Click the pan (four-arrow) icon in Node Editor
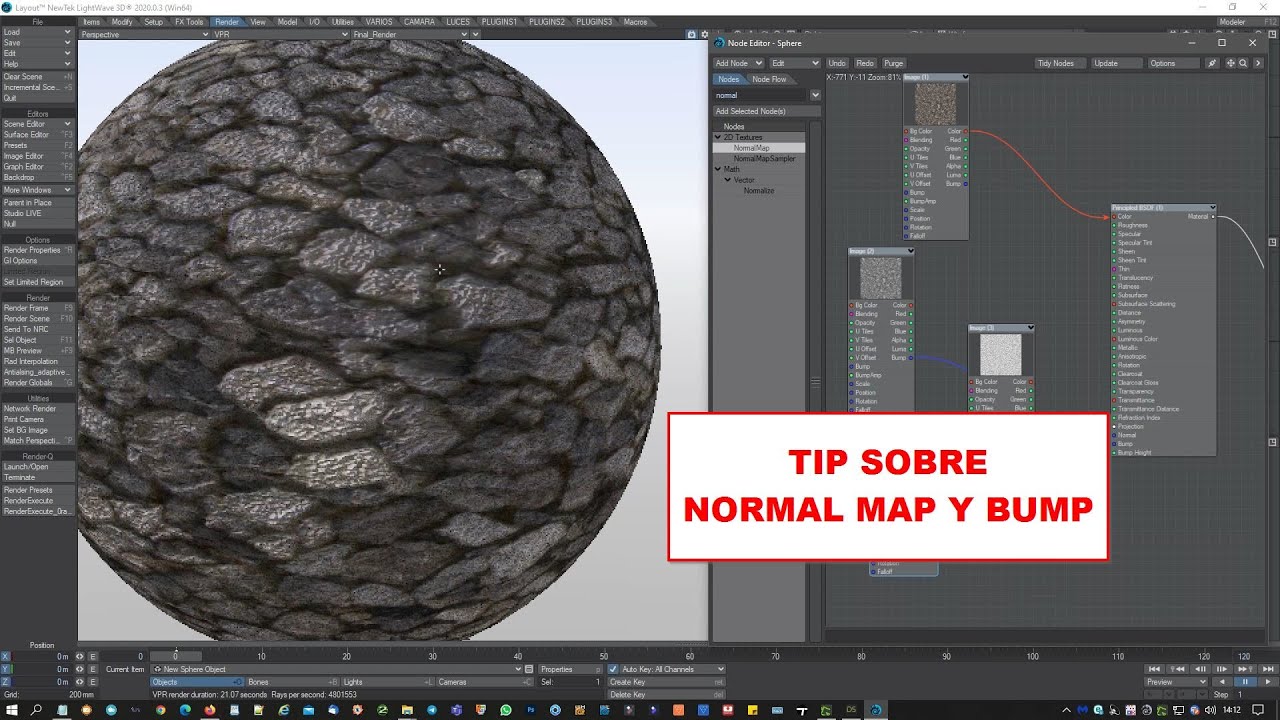Image resolution: width=1280 pixels, height=720 pixels. click(x=1232, y=63)
